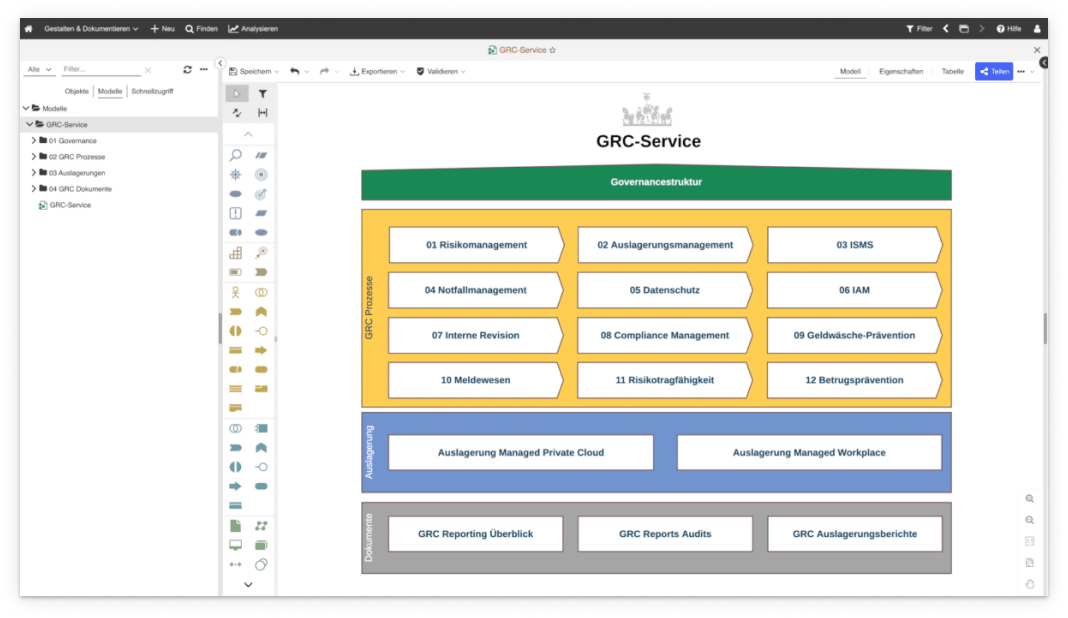The image size is (1068, 618).
Task: Open the Hilfe menu
Action: 1009,29
